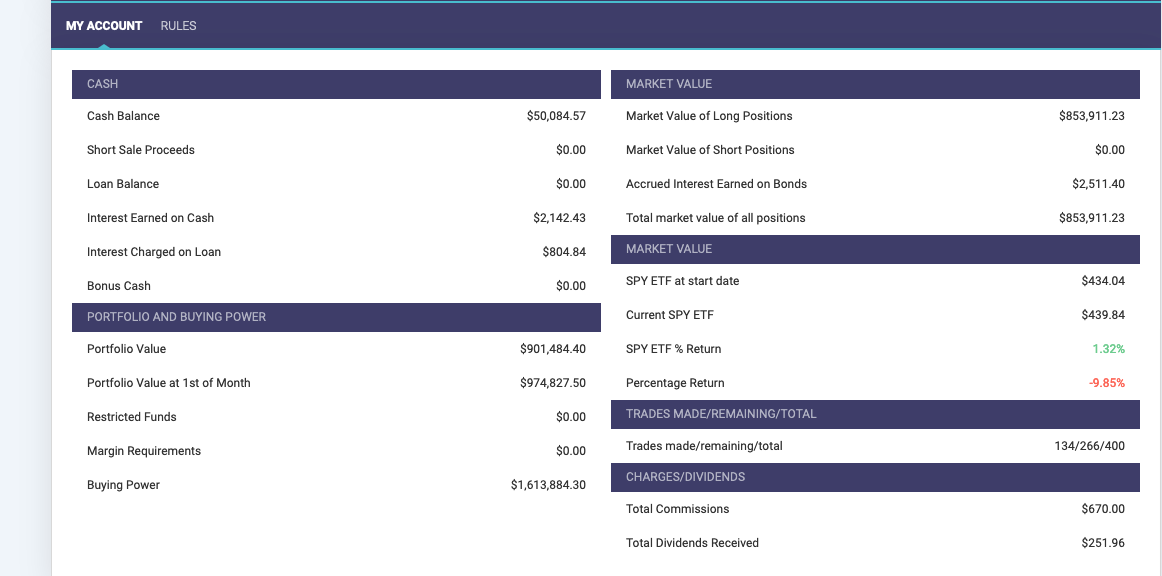Image resolution: width=1162 pixels, height=576 pixels.
Task: Click the Current SPY ETF value $439.84
Action: pos(1103,315)
